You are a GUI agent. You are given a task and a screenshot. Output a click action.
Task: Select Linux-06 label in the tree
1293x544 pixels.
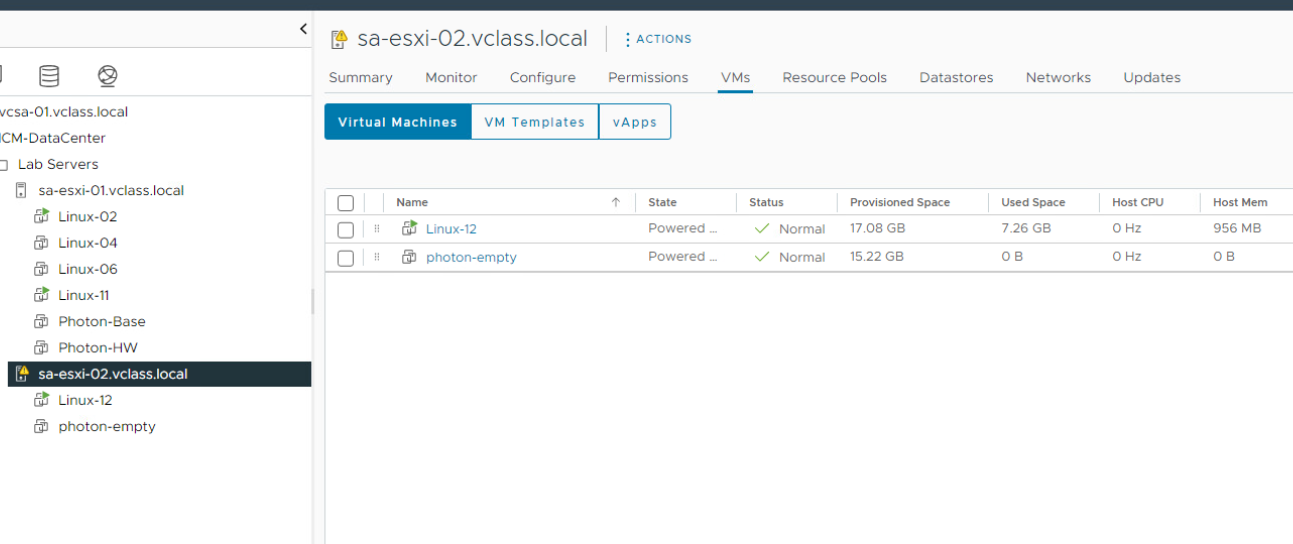(88, 268)
